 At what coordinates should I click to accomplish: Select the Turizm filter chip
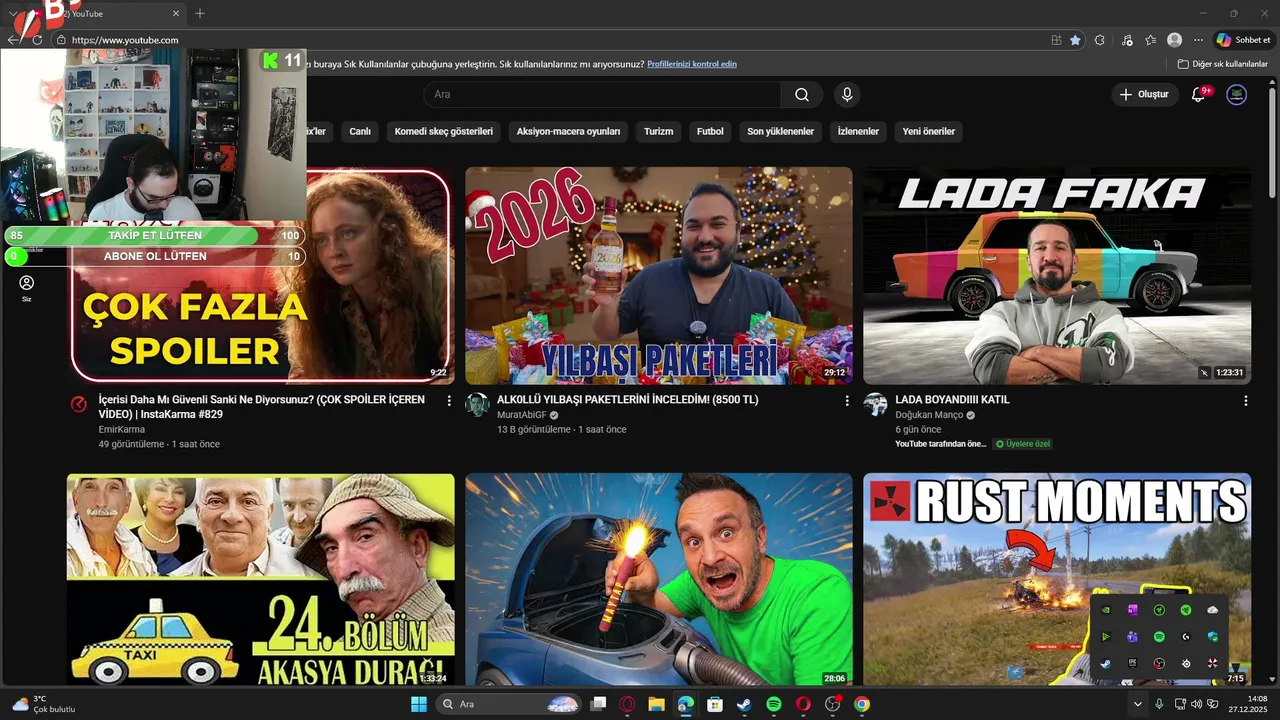coord(658,131)
